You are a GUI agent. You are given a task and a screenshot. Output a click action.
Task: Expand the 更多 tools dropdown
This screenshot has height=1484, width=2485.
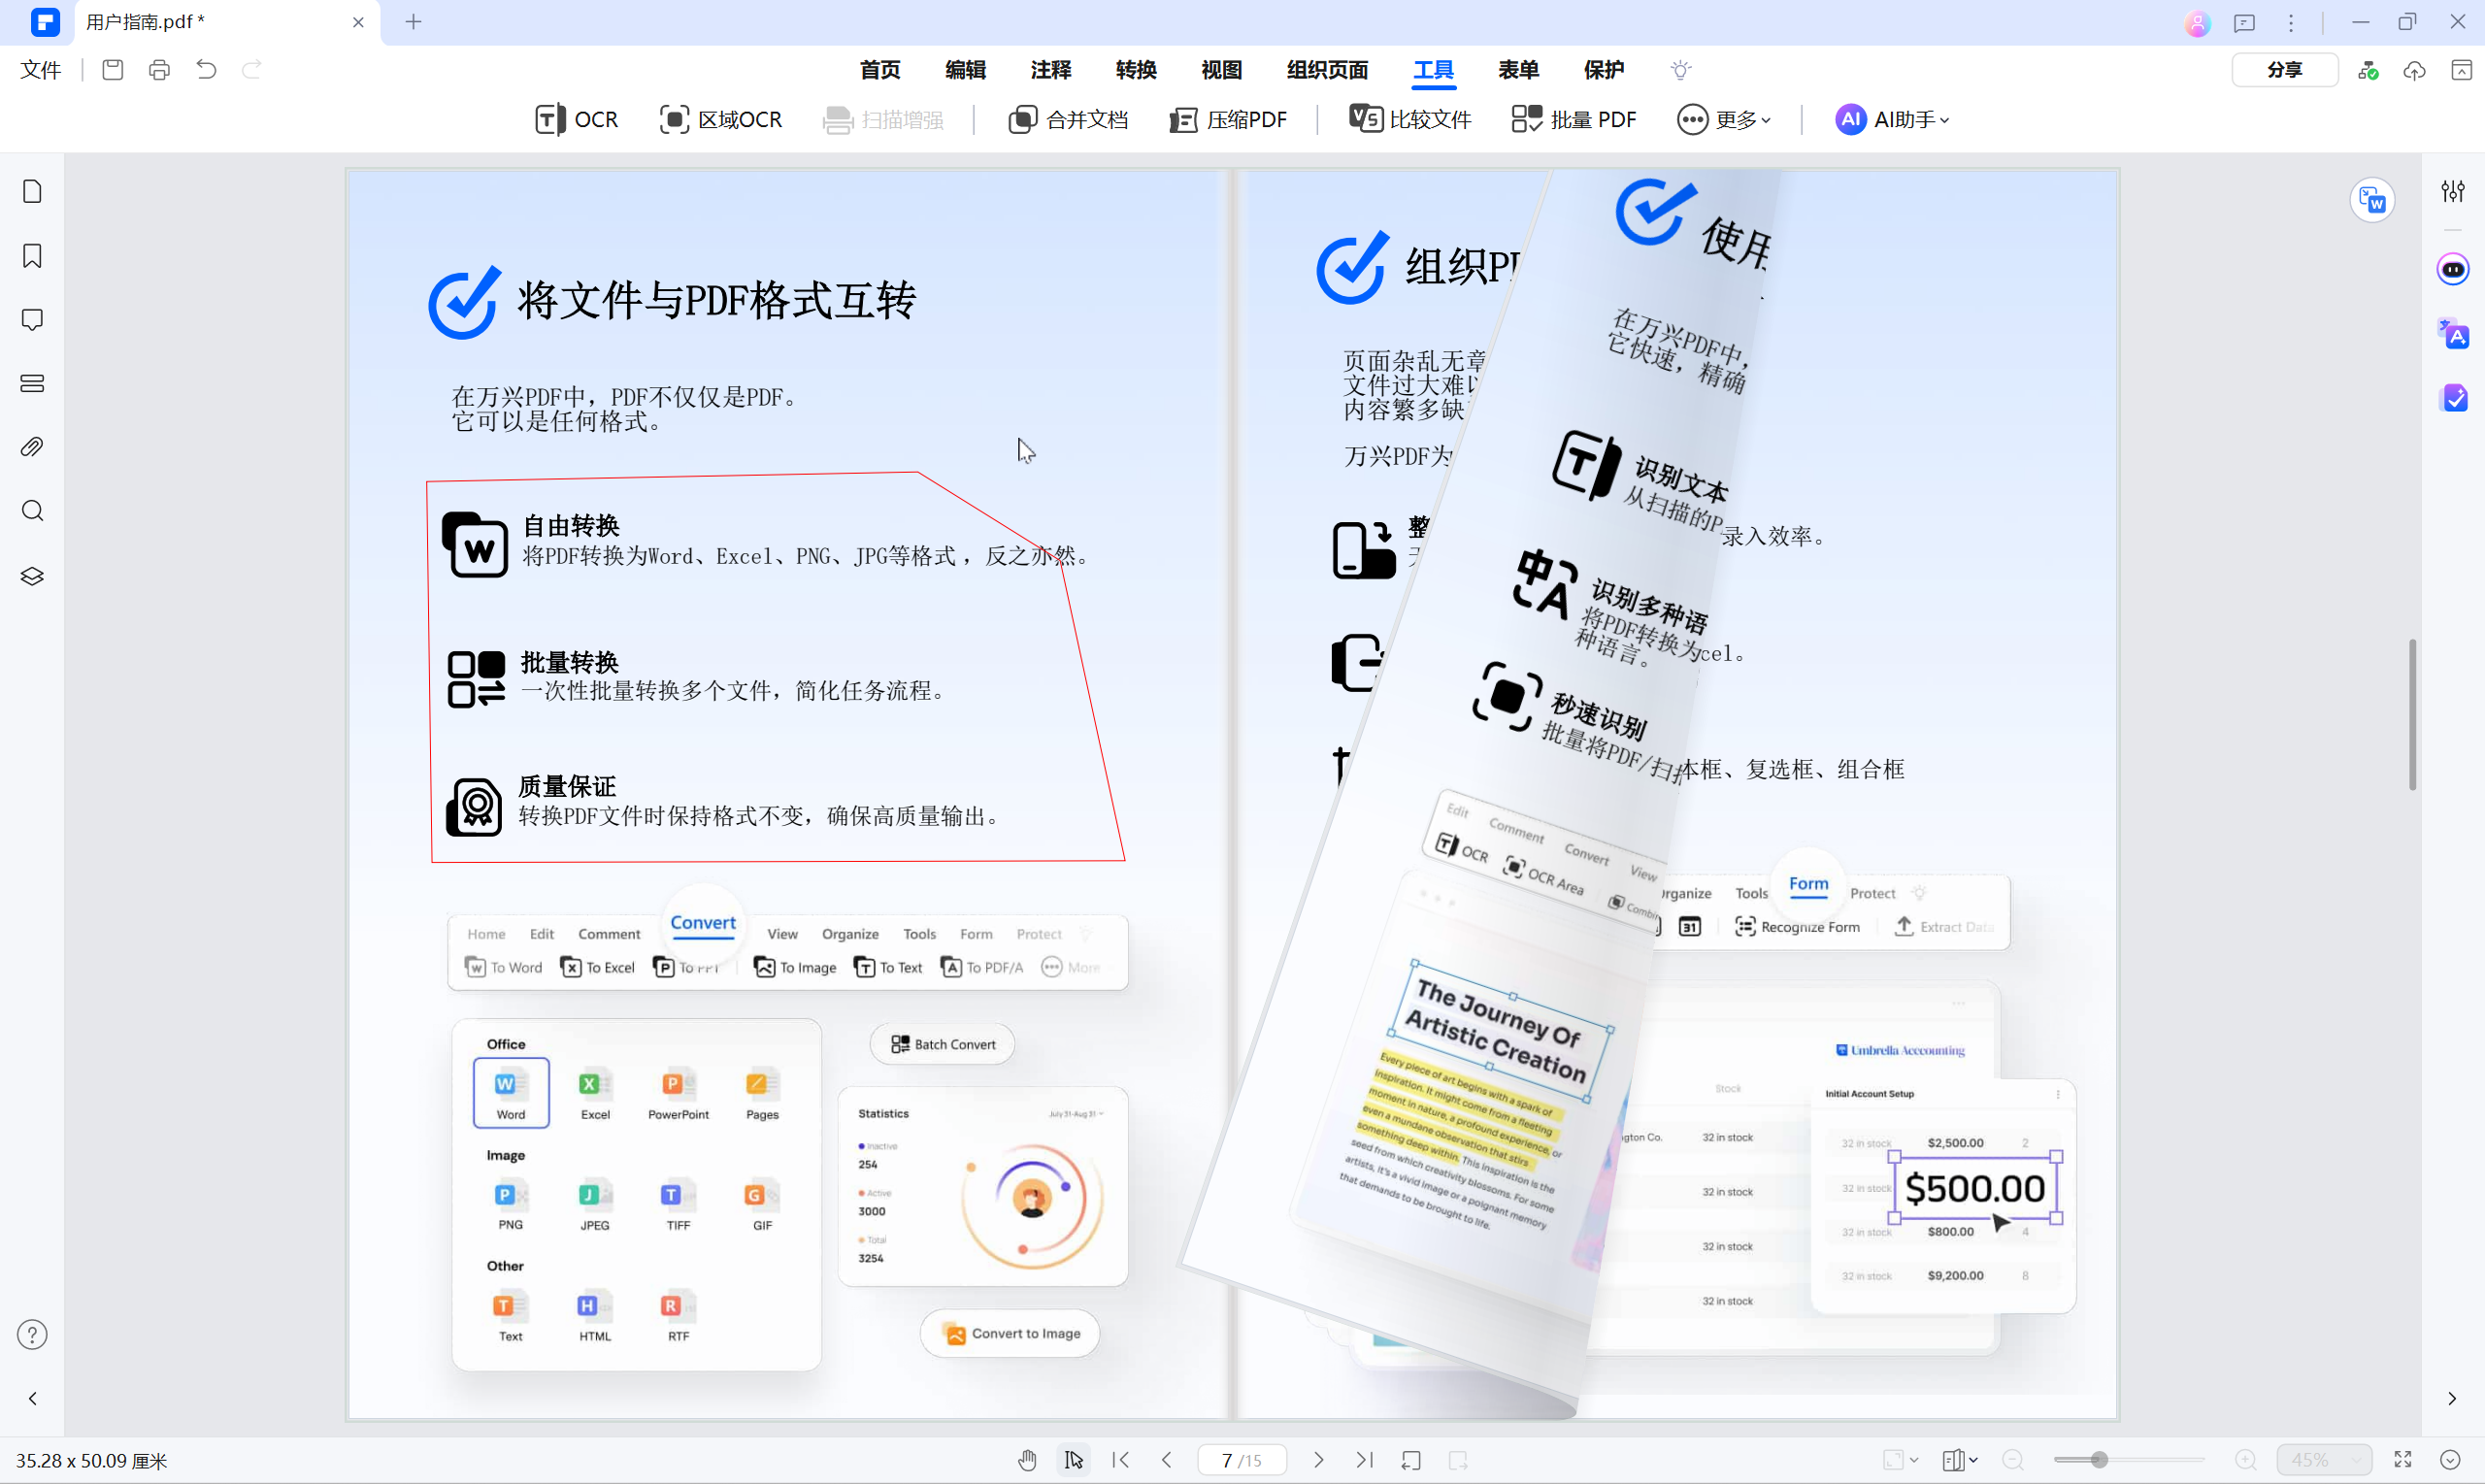coord(1725,119)
